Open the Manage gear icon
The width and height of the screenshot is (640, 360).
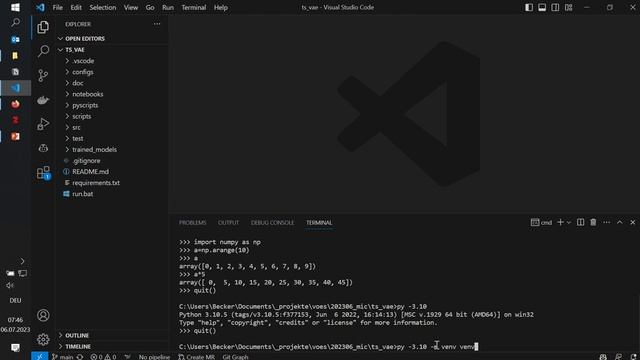click(43, 339)
